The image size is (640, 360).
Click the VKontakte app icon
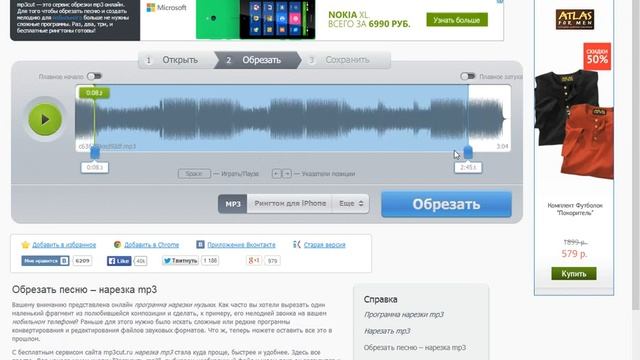(x=200, y=244)
